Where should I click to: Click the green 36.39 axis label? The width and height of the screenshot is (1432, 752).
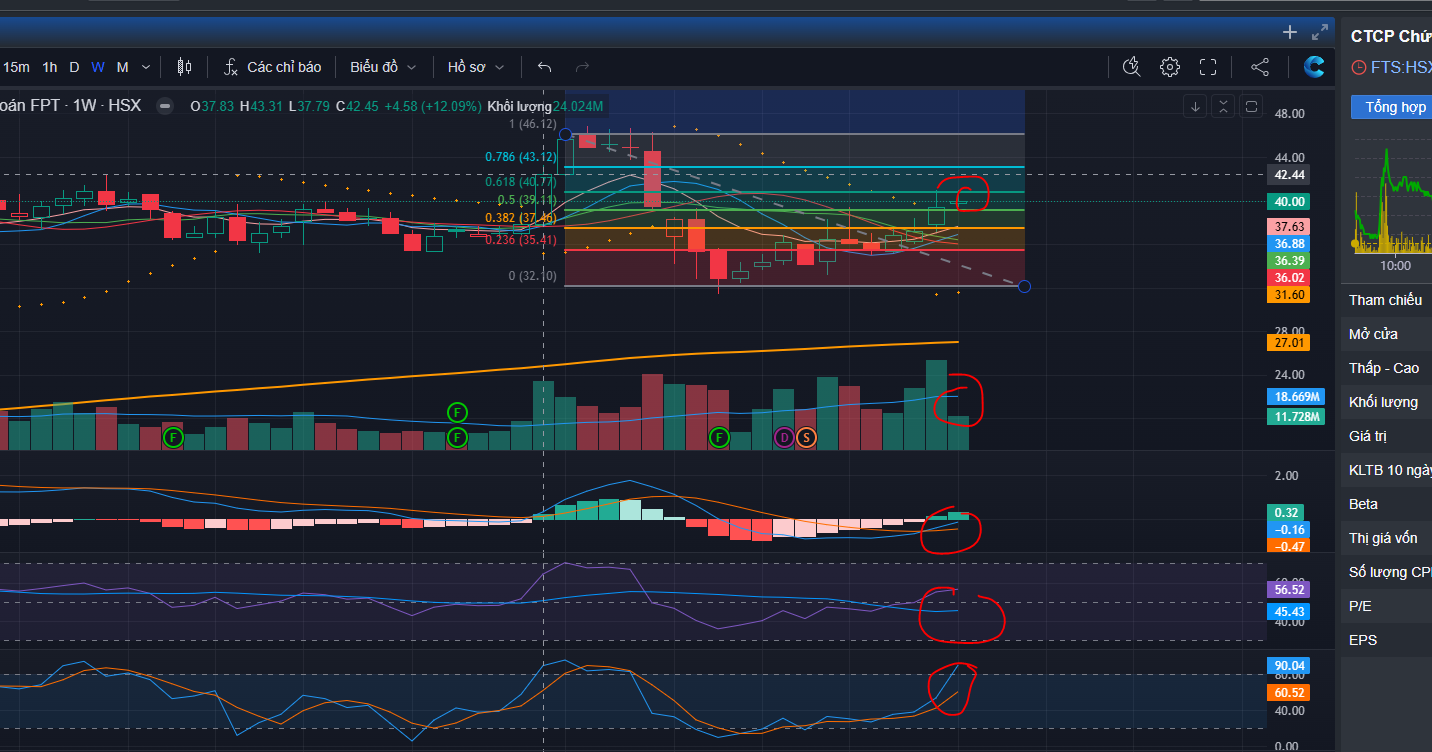pyautogui.click(x=1287, y=261)
